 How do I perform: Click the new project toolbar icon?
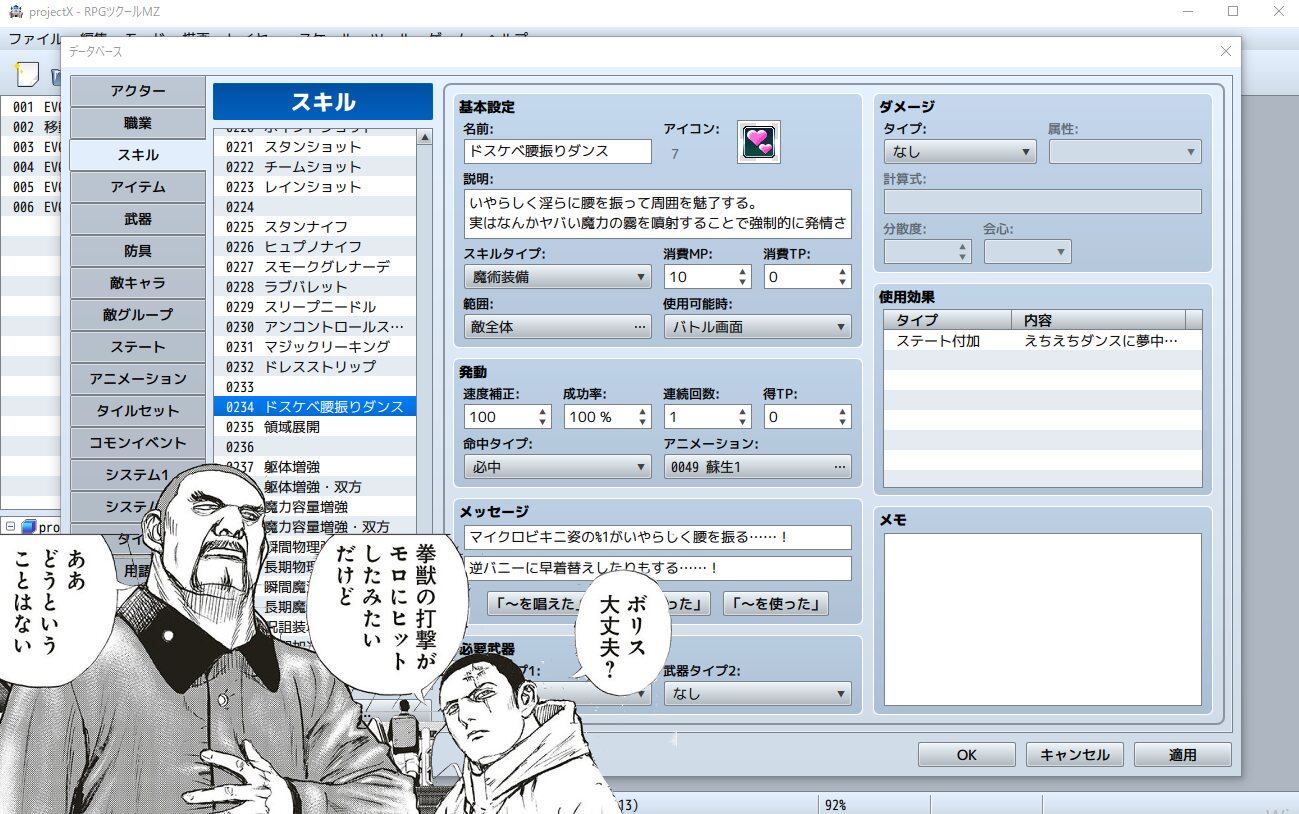point(27,74)
